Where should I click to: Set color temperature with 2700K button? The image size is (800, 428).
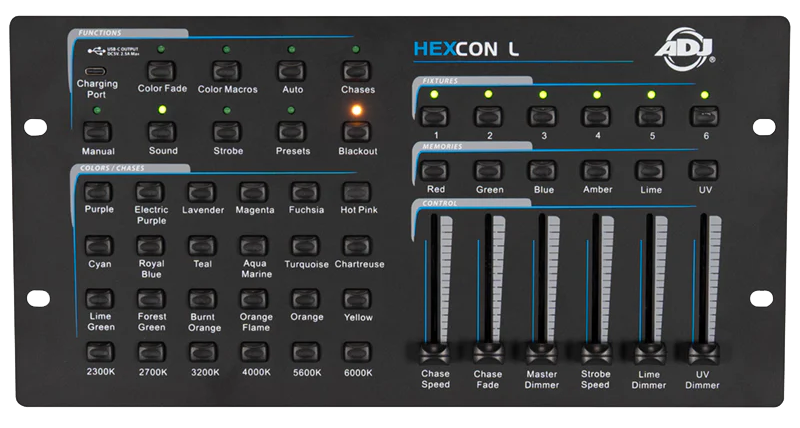[152, 353]
